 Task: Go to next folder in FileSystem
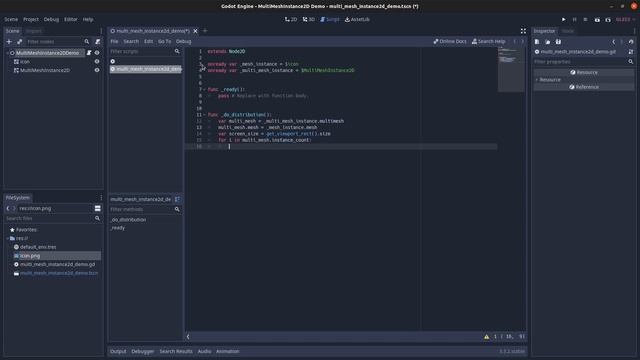[x=14, y=208]
